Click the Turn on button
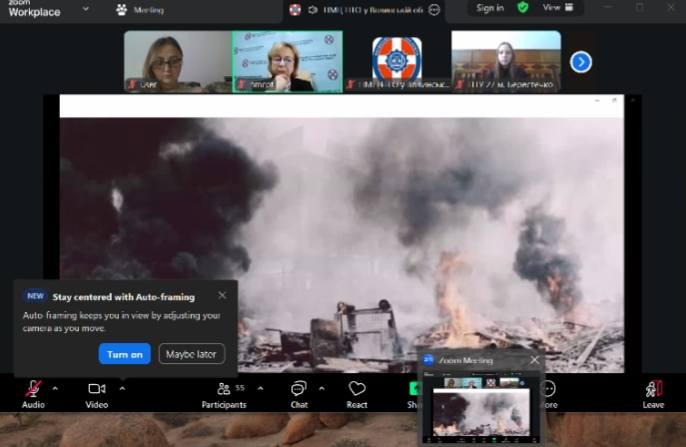686x447 pixels. 125,354
